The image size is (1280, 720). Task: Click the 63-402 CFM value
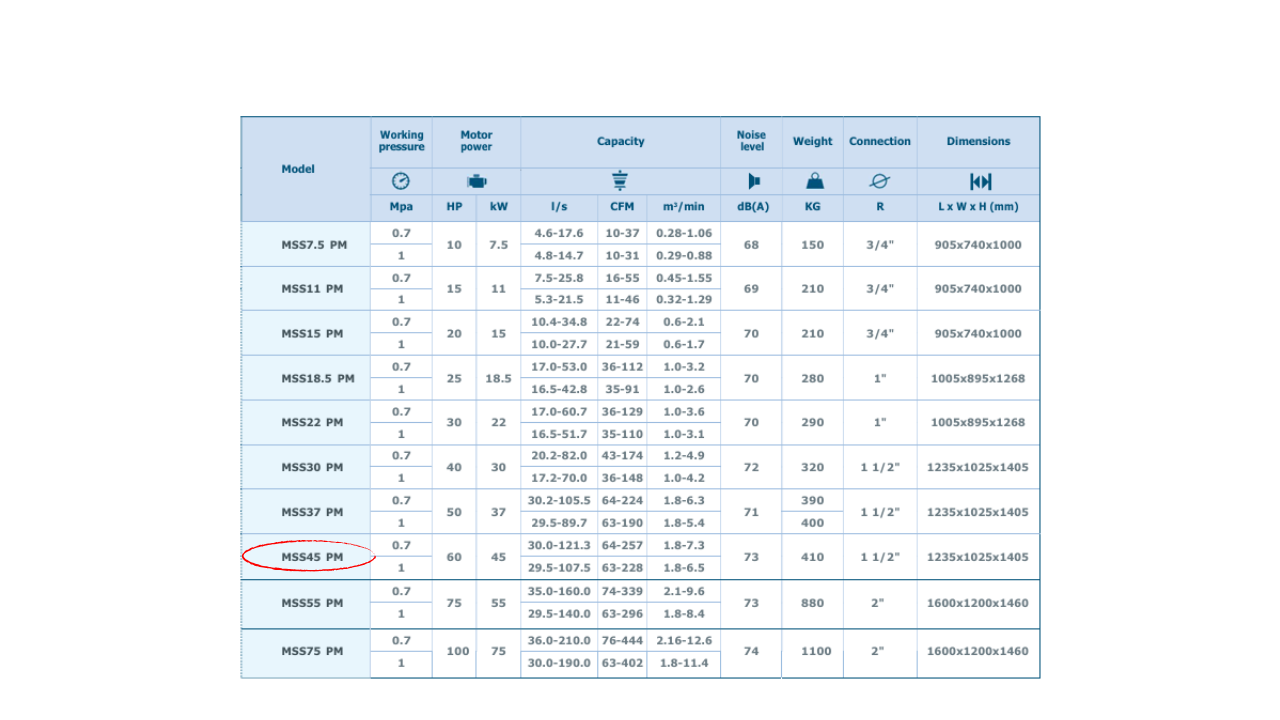tap(622, 662)
